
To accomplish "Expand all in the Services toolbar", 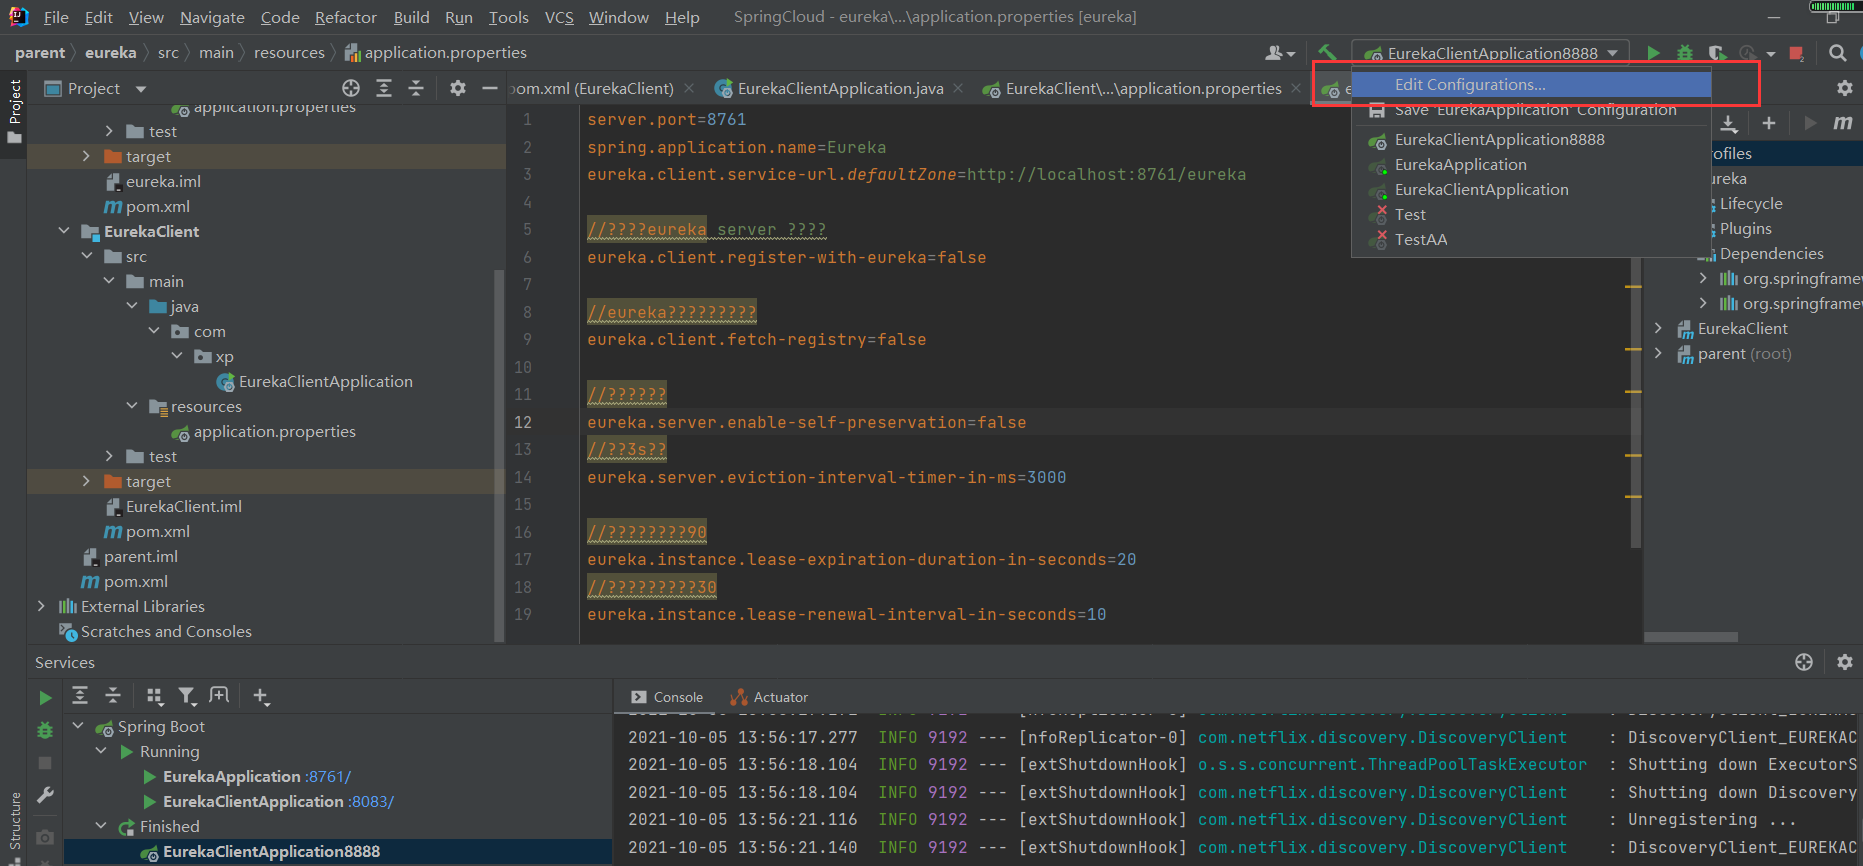I will pos(80,695).
